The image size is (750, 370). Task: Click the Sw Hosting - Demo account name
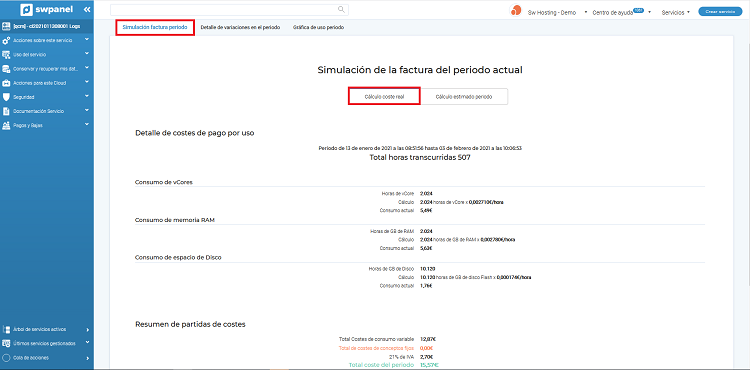[x=551, y=12]
